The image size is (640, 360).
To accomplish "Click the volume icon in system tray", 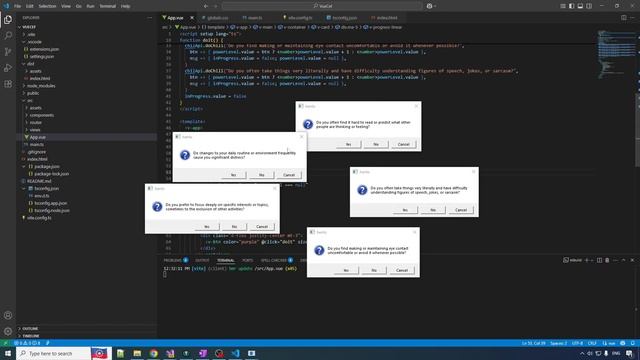I will coord(590,353).
